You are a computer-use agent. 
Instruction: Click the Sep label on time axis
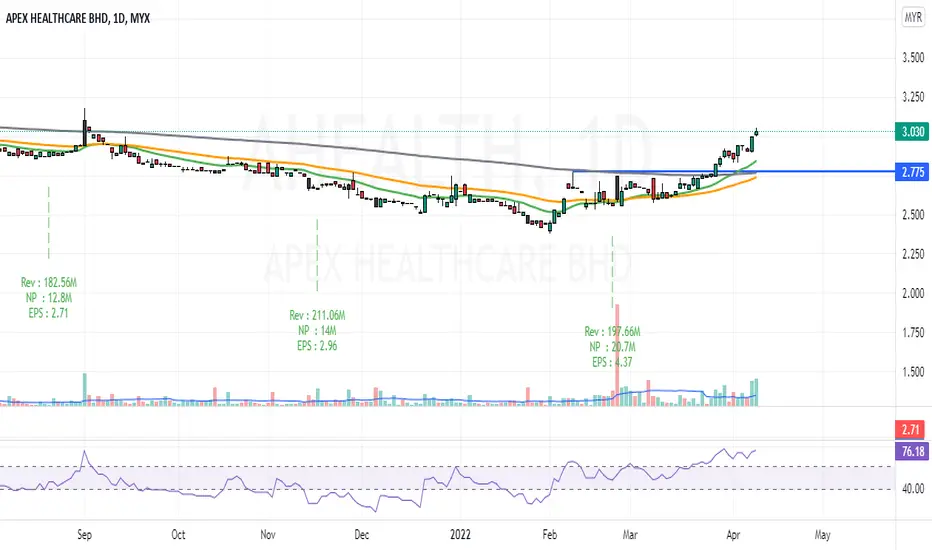(x=84, y=535)
